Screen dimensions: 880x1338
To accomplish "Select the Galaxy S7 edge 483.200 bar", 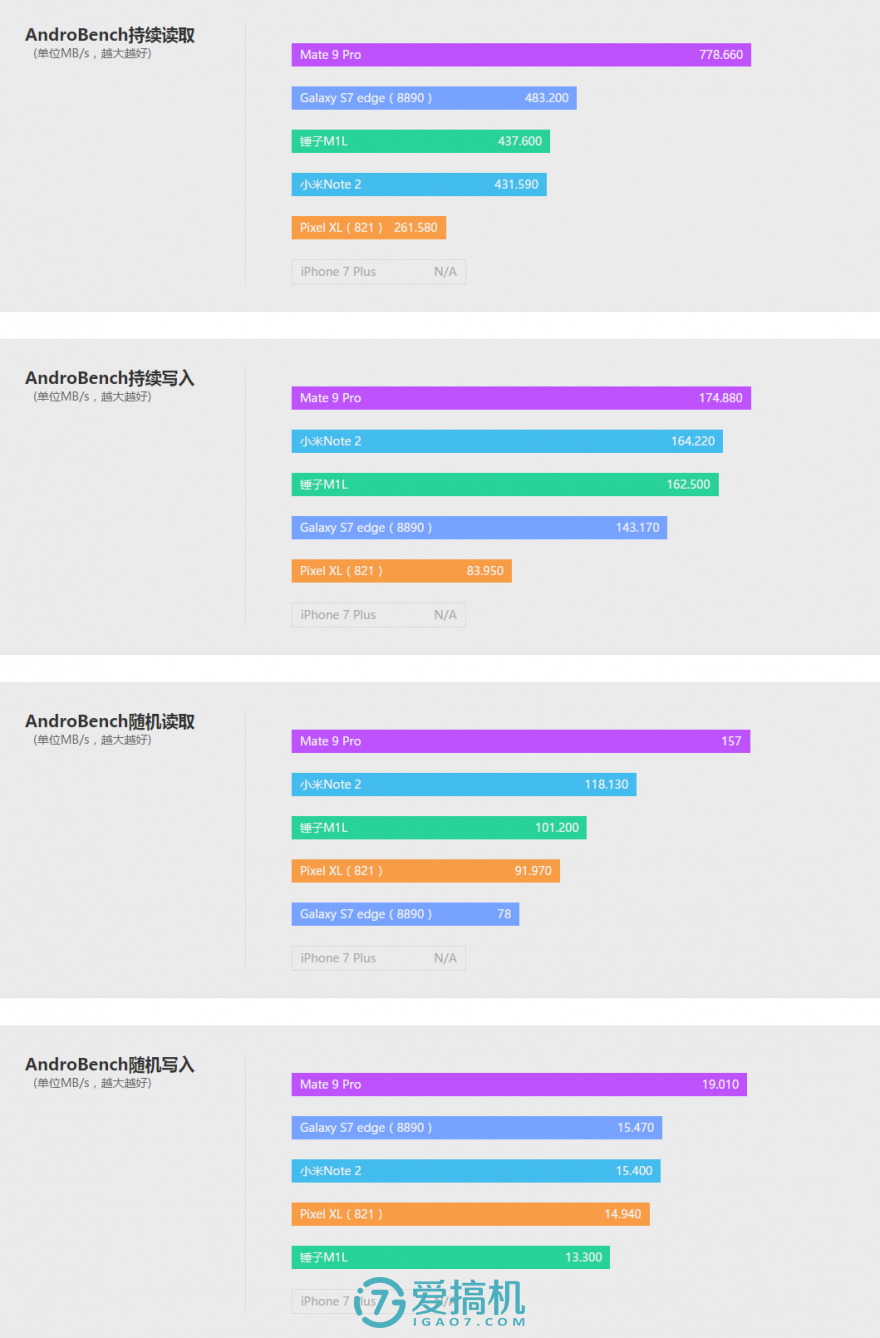I will (x=434, y=98).
